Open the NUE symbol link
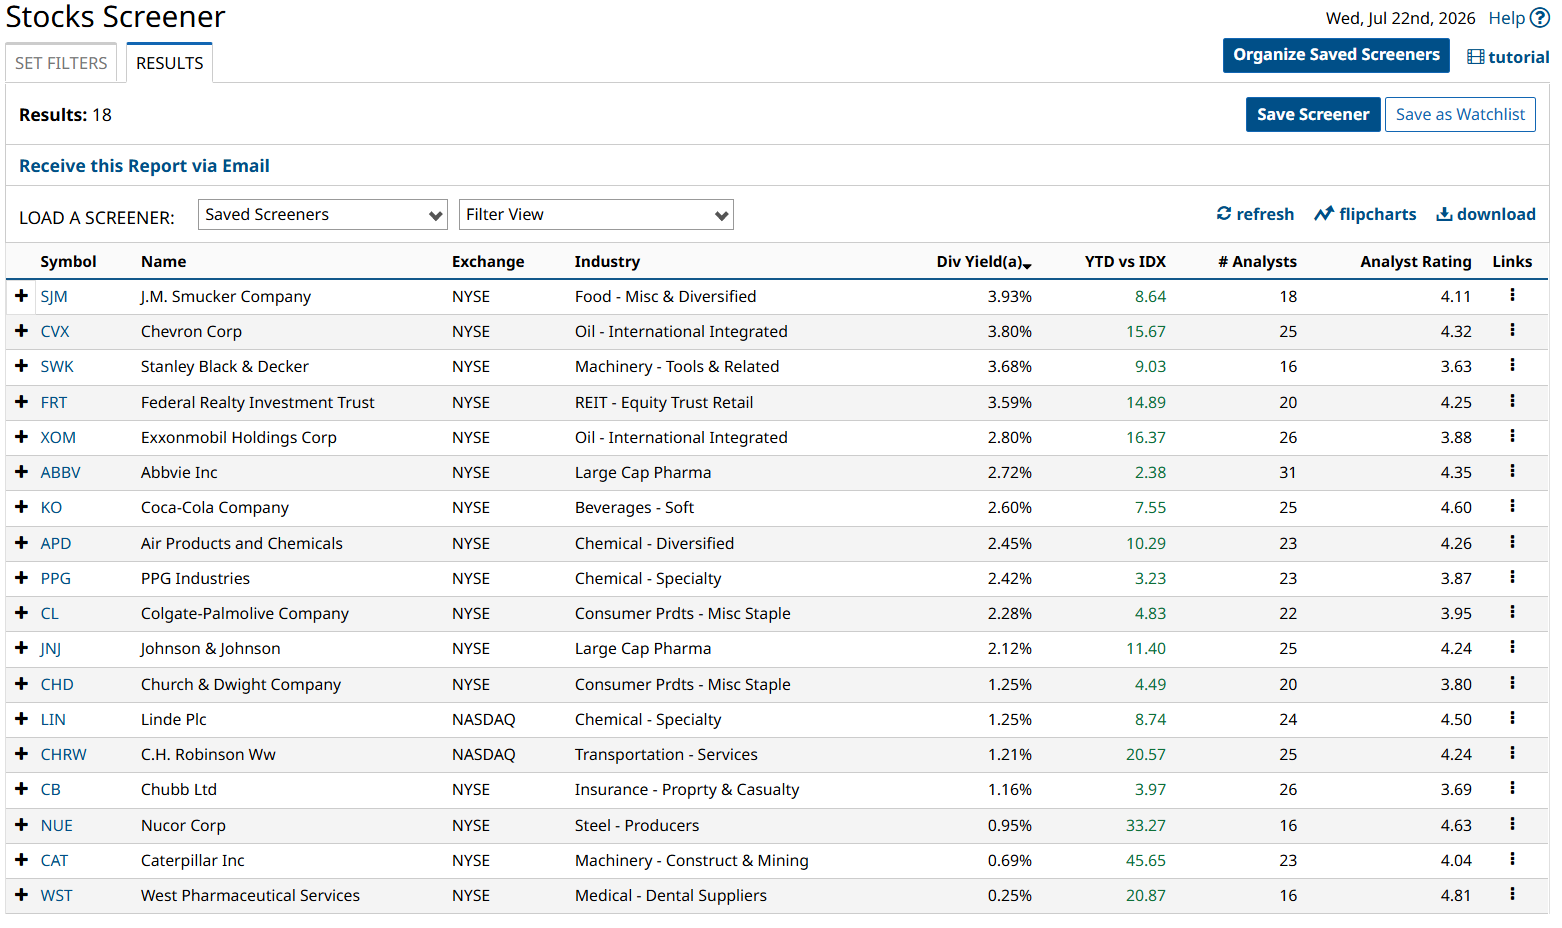This screenshot has width=1562, height=928. (56, 826)
